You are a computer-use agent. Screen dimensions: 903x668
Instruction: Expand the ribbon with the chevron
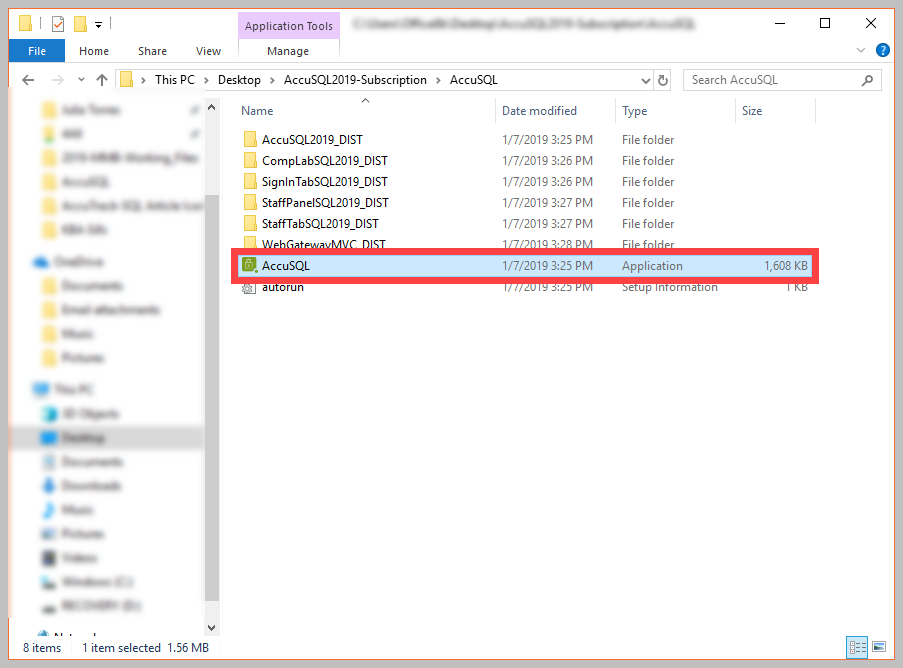(861, 50)
